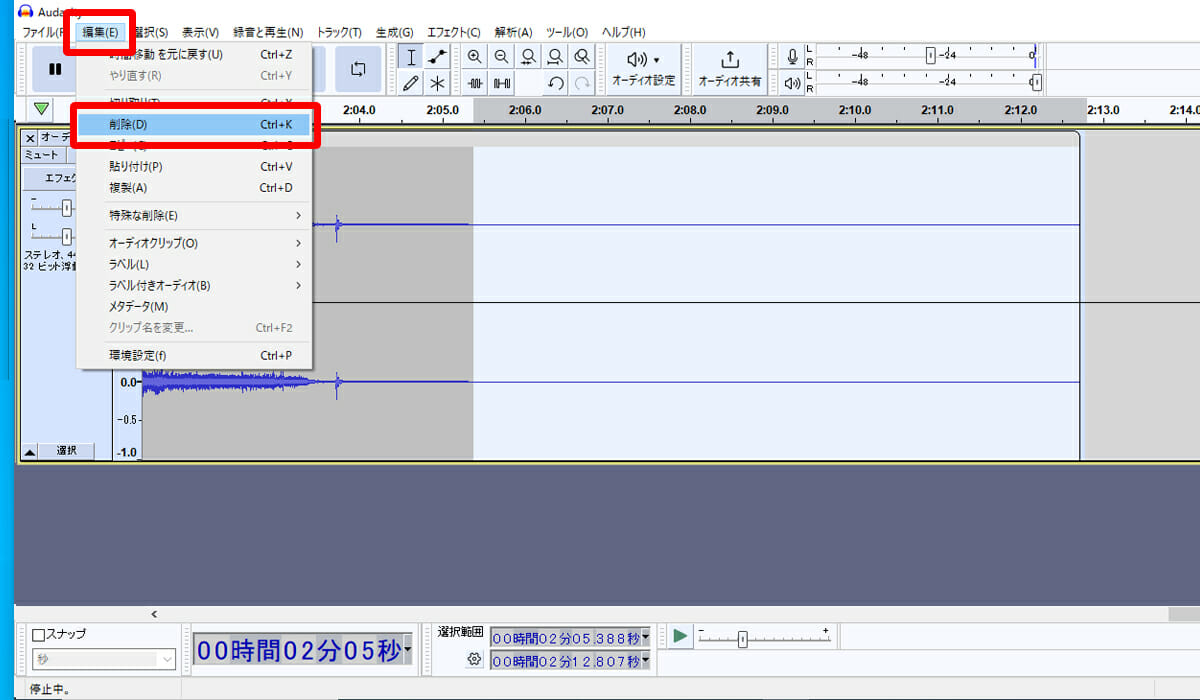Image resolution: width=1200 pixels, height=700 pixels.
Task: Enable the スナップ checkbox
Action: [x=39, y=634]
